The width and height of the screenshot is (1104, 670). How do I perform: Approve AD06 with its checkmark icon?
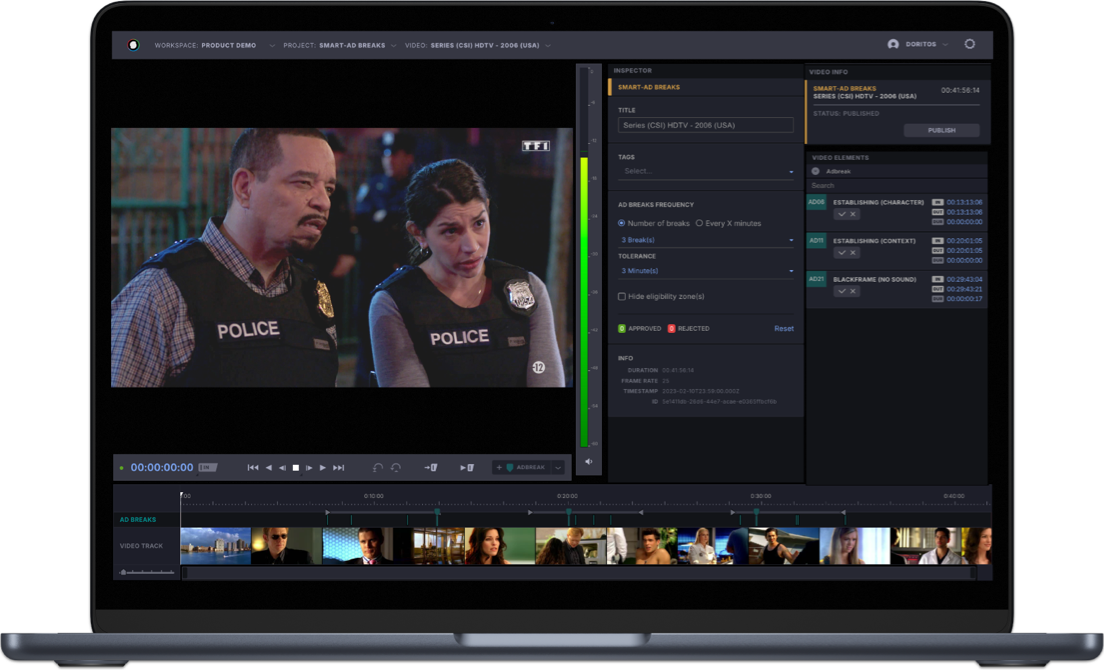pyautogui.click(x=841, y=214)
